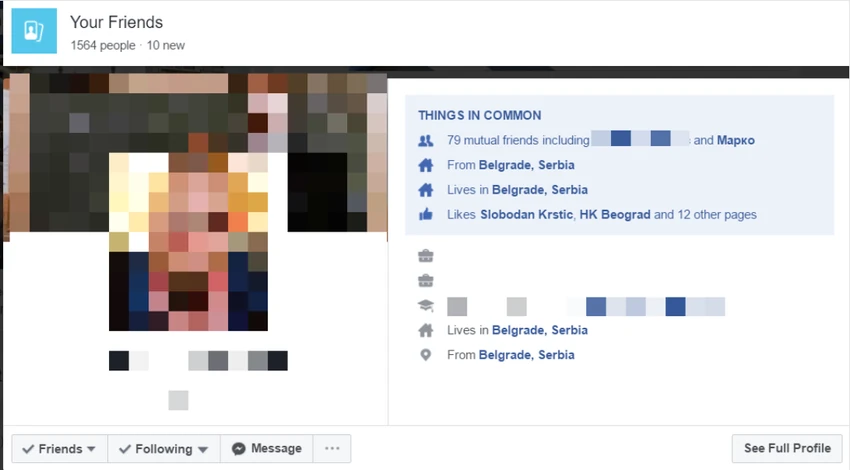Open the HK Beograd page link
Image resolution: width=850 pixels, height=470 pixels.
point(615,215)
